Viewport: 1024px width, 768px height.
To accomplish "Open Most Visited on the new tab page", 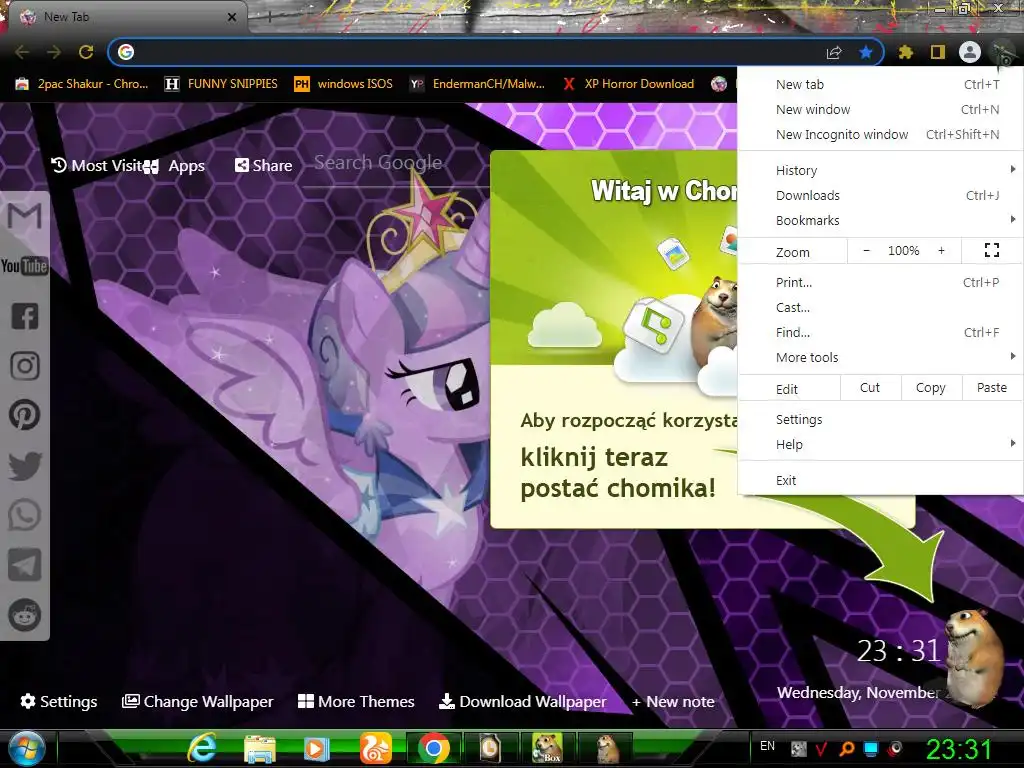I will tap(98, 165).
